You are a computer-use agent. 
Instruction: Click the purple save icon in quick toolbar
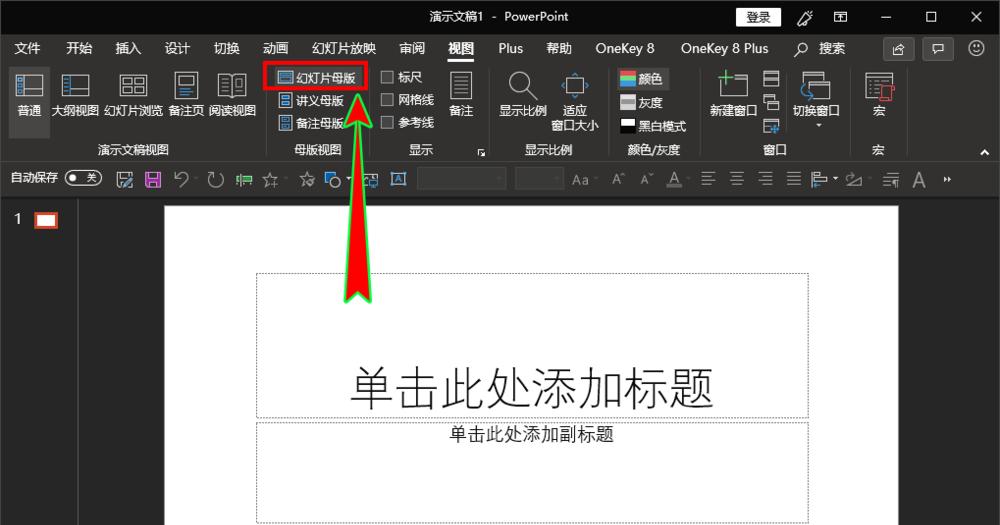[x=153, y=180]
